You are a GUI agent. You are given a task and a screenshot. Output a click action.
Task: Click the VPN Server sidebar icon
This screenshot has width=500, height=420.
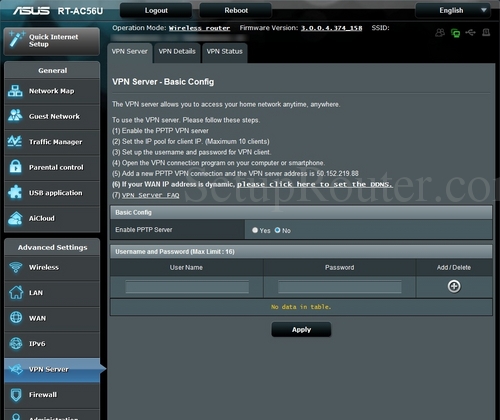(x=16, y=369)
